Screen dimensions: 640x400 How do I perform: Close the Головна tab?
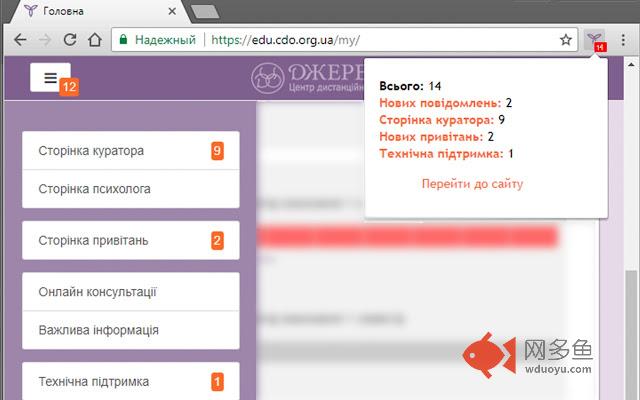pyautogui.click(x=172, y=11)
